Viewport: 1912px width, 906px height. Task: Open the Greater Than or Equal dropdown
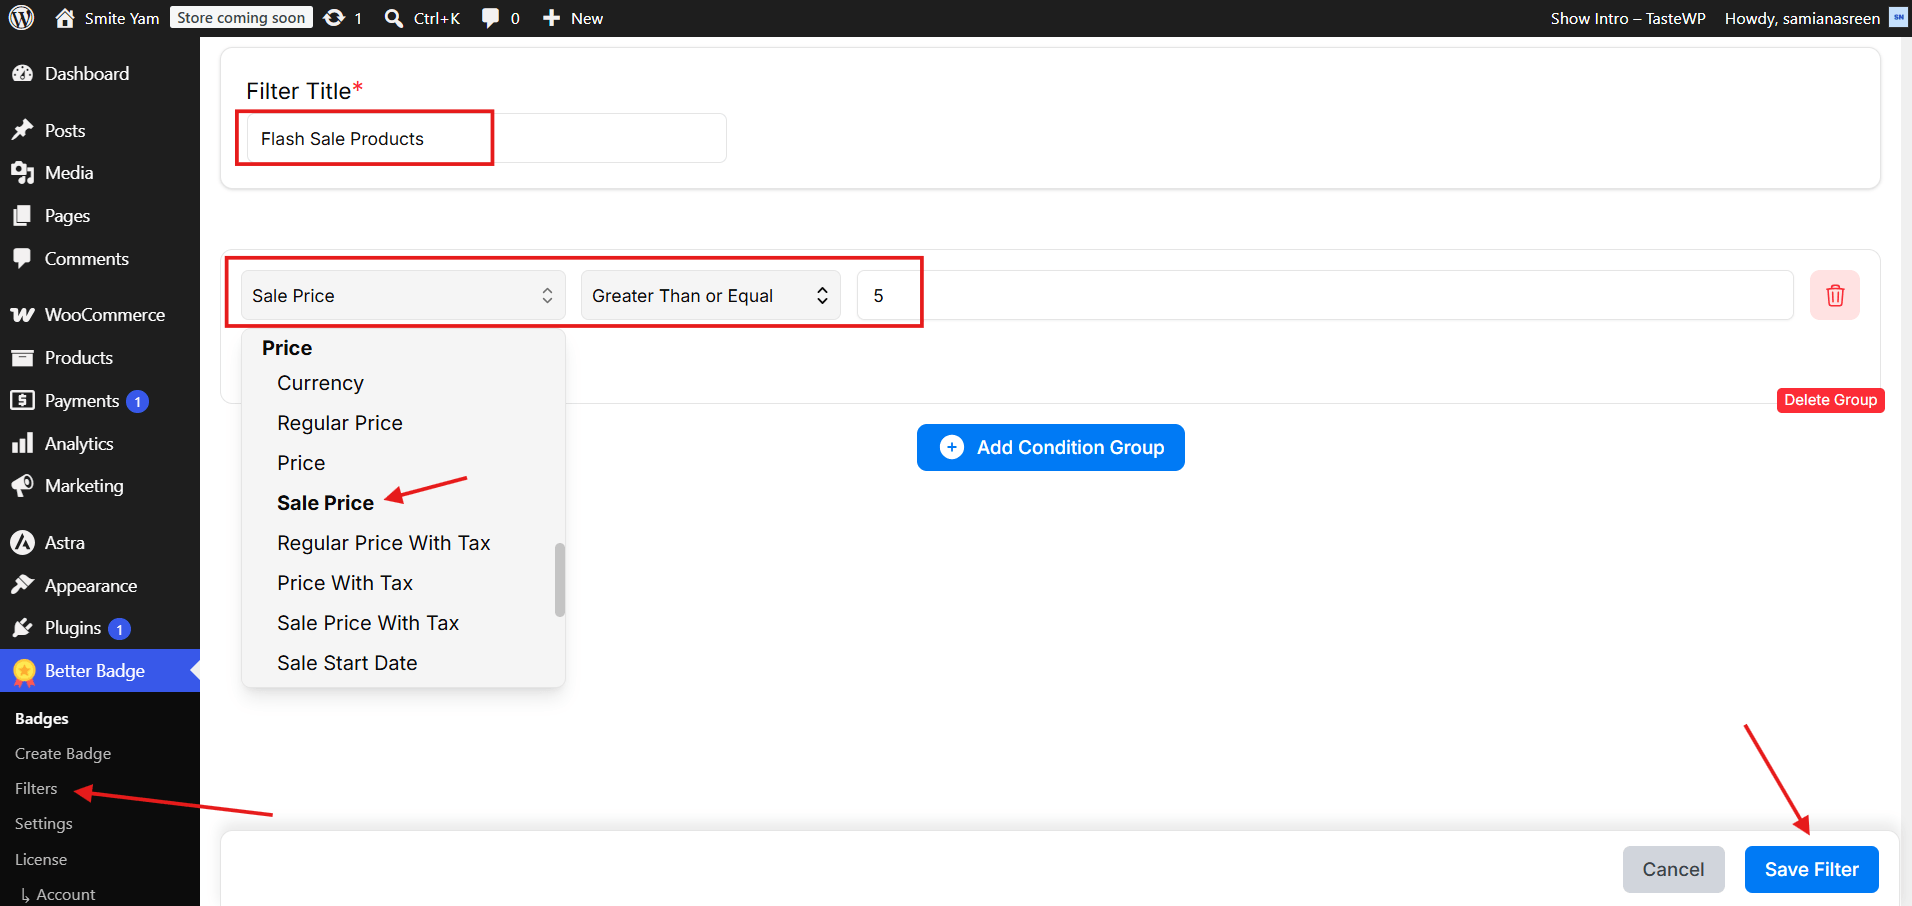coord(710,295)
